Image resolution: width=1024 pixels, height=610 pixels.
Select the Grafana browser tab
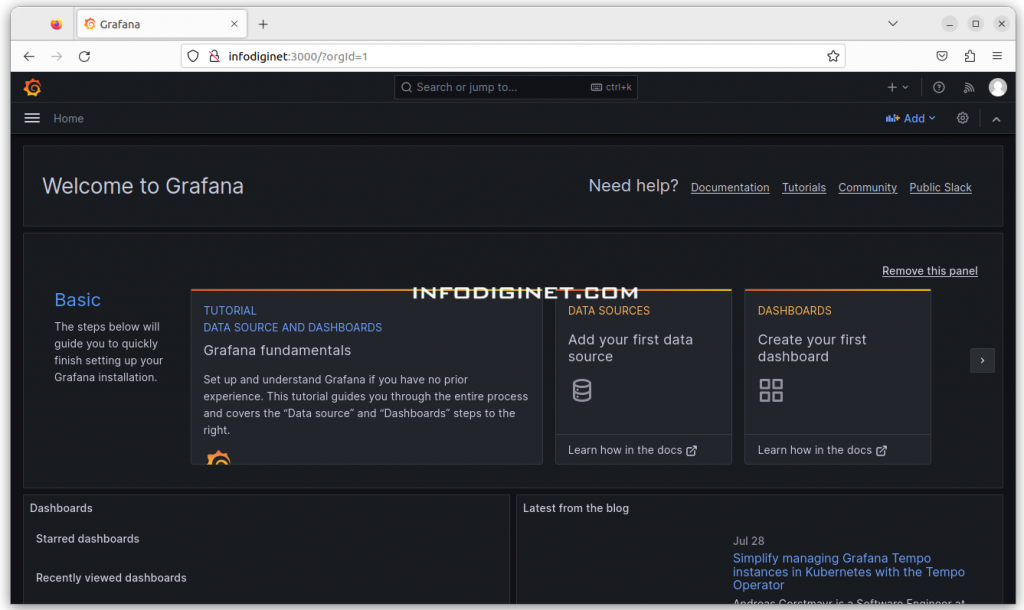tap(162, 24)
